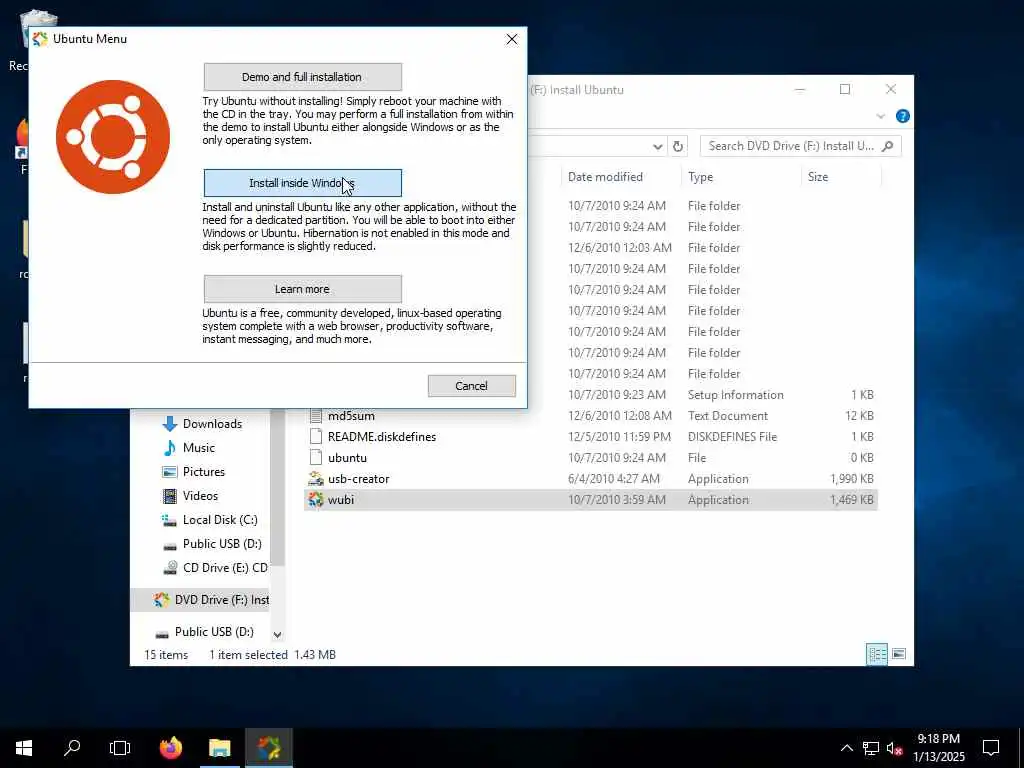The height and width of the screenshot is (768, 1024).
Task: Open Pictures in navigation pane
Action: point(204,472)
